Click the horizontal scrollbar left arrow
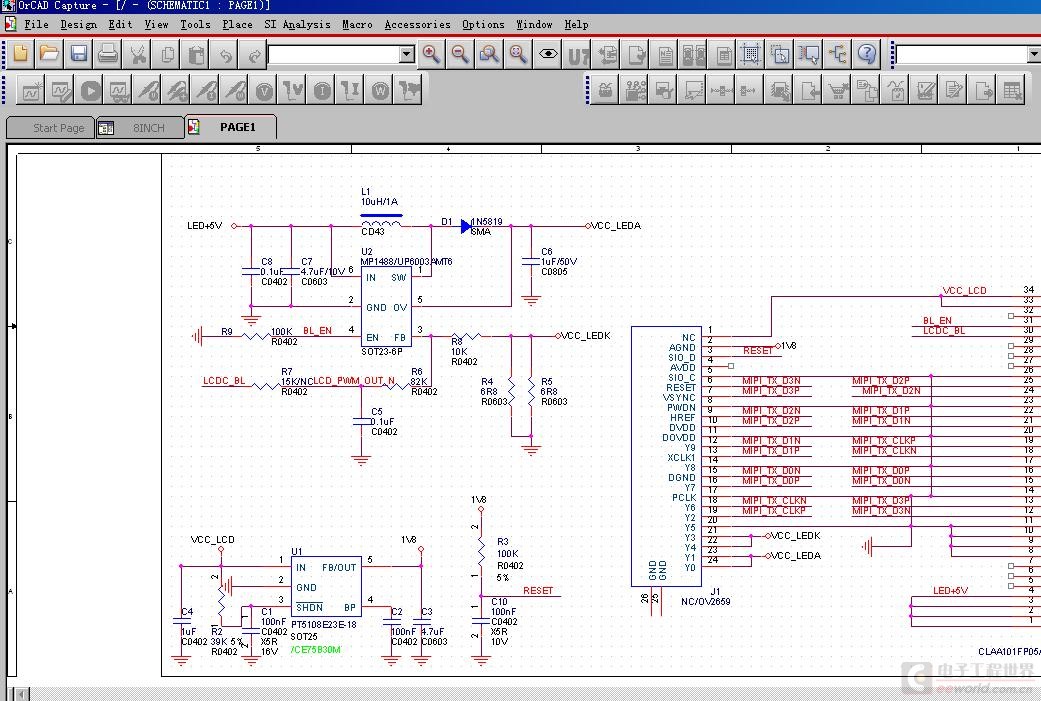 coord(22,694)
